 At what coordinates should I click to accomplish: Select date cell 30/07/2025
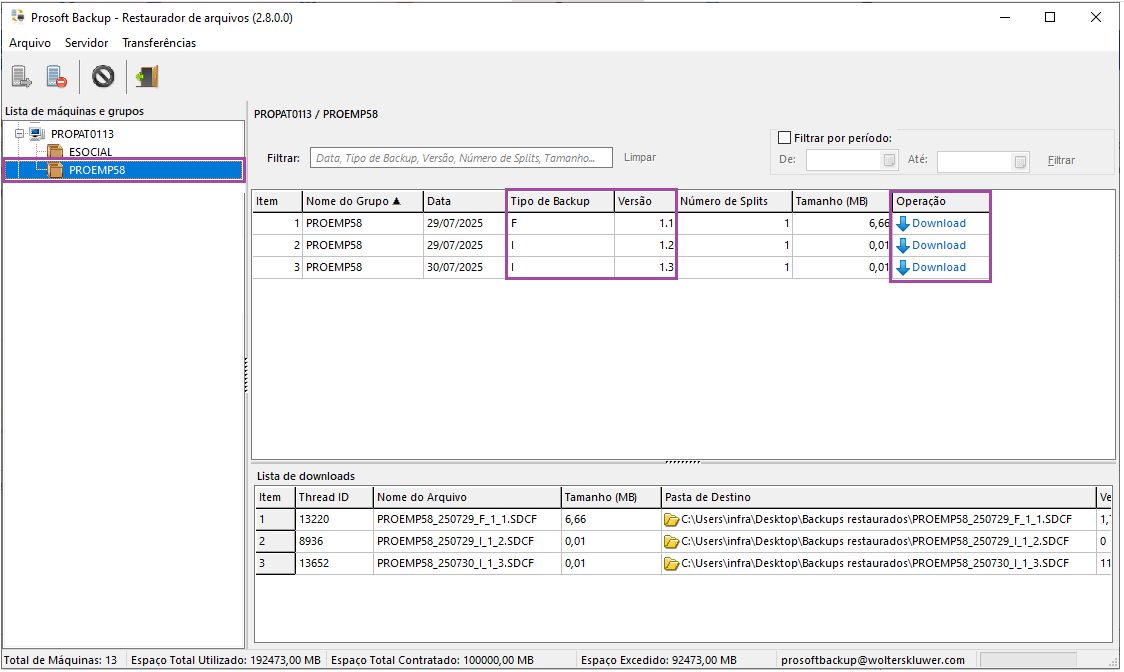tap(465, 268)
